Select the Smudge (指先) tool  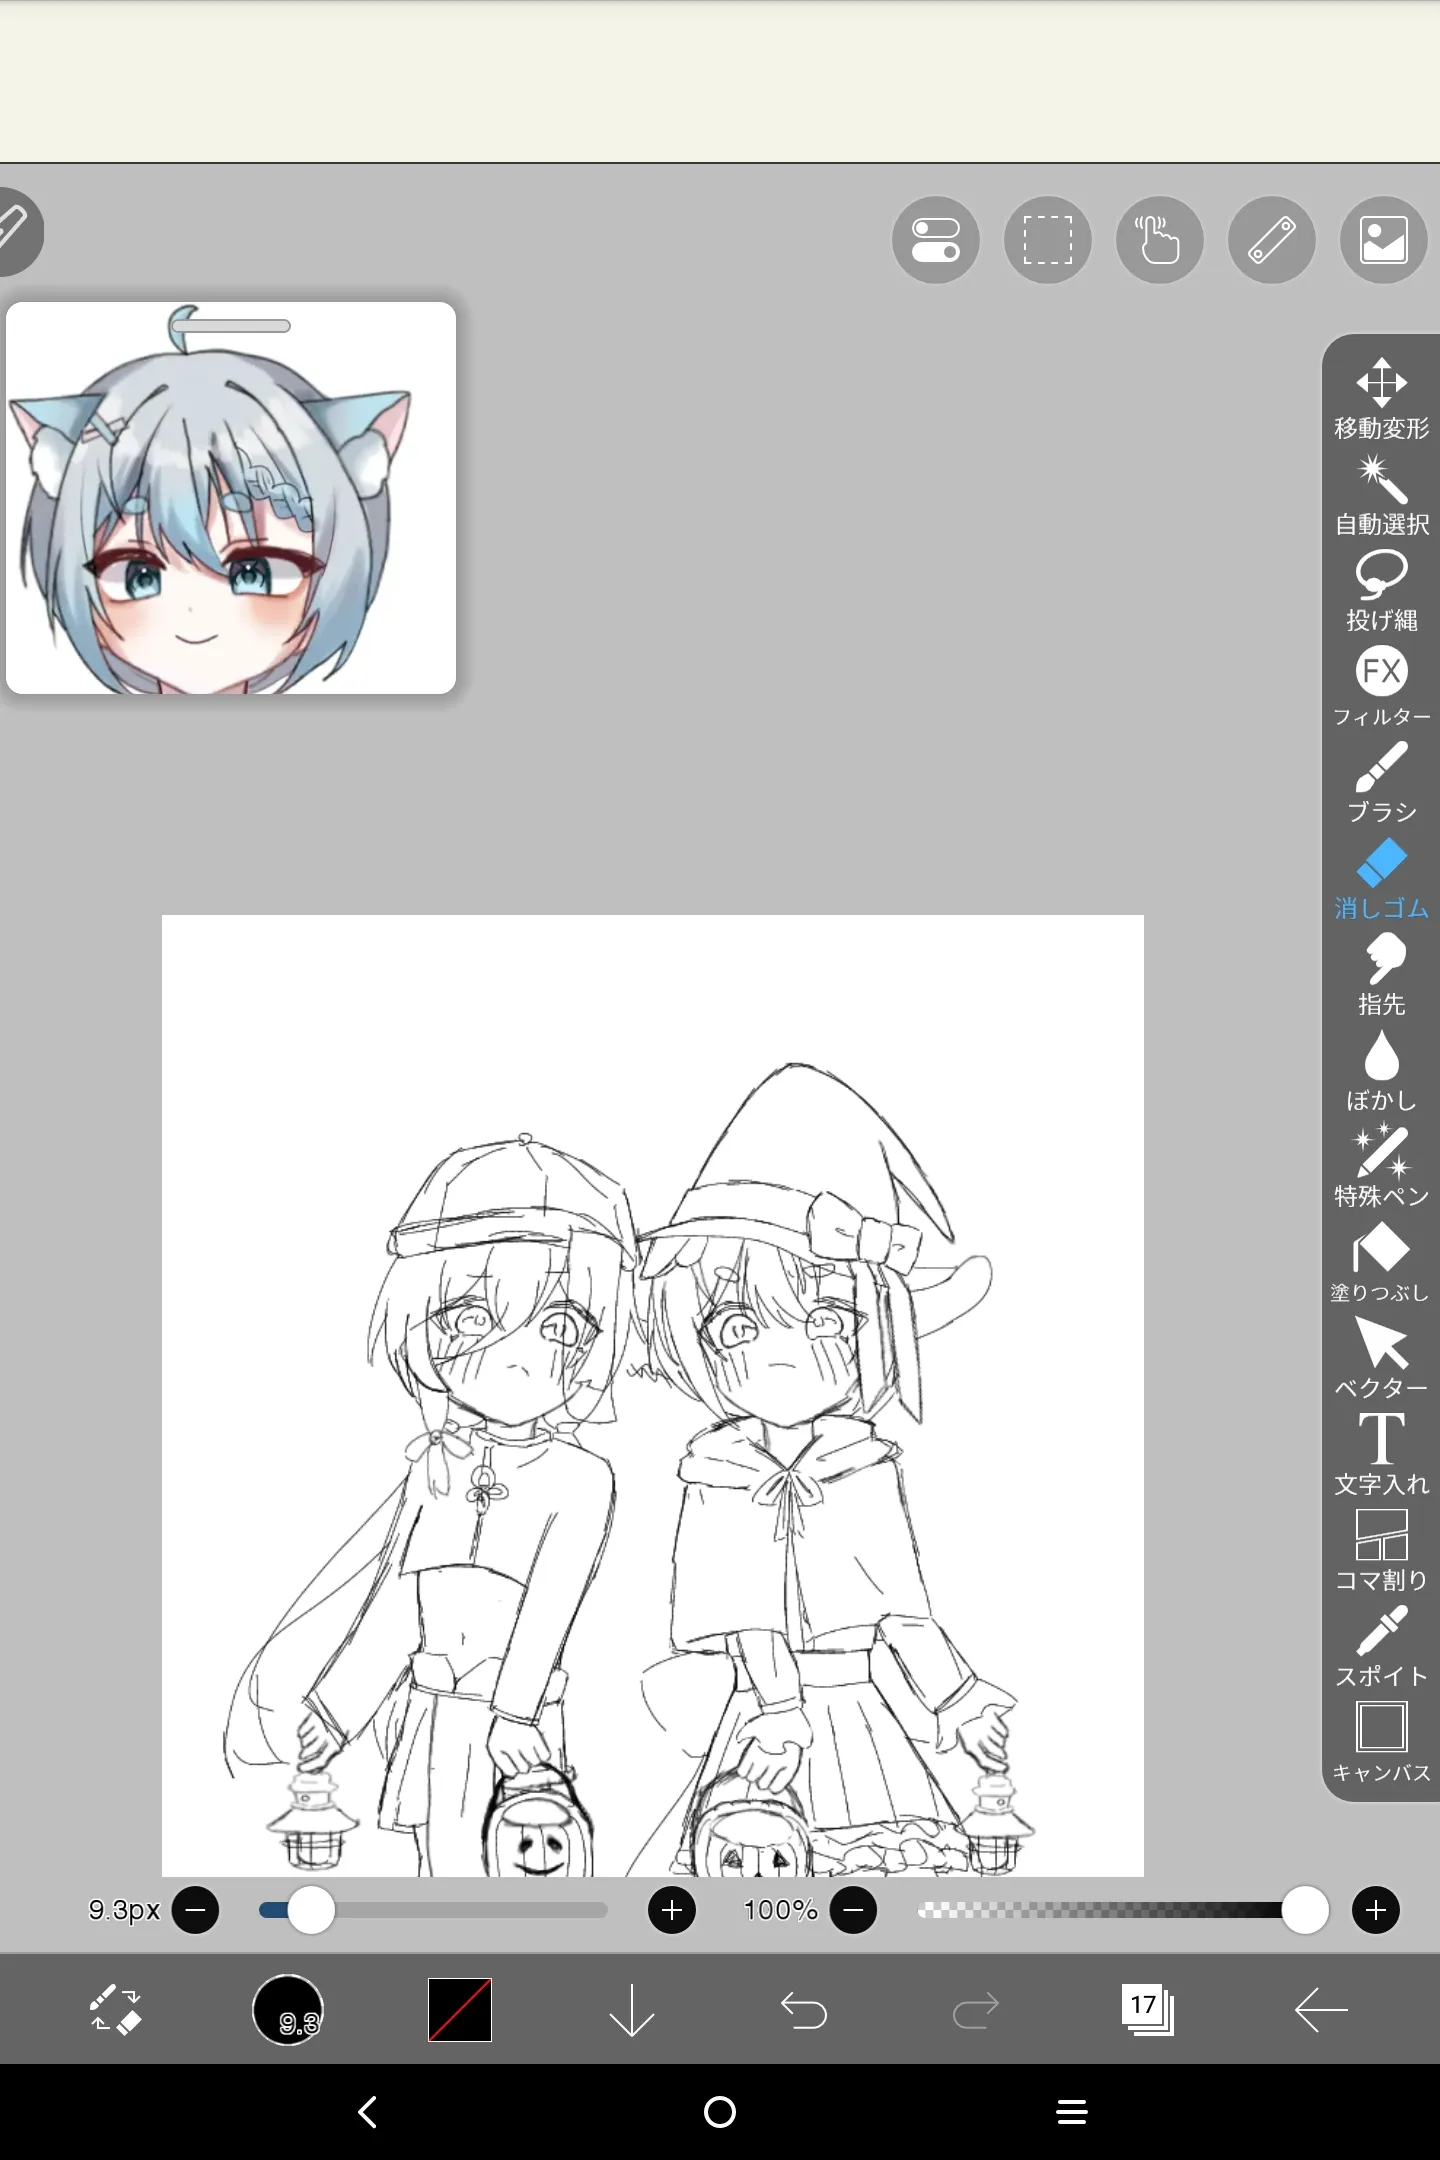point(1381,974)
